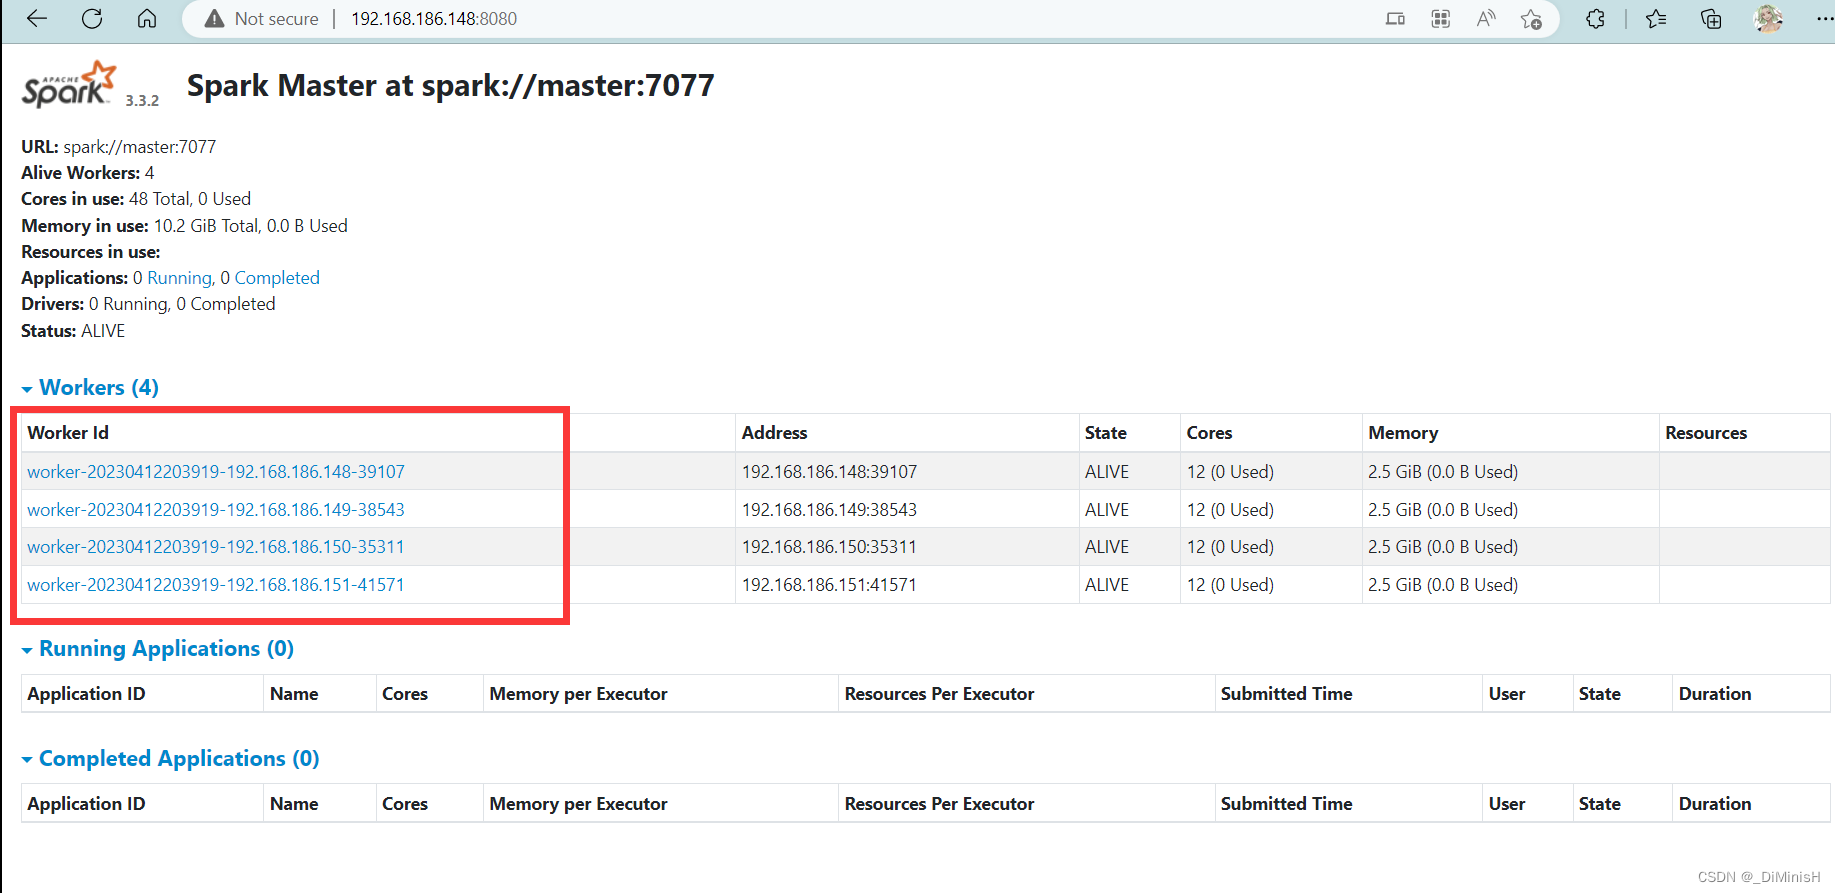Open worker 192.168.186.151-41571 link
The width and height of the screenshot is (1835, 893).
(216, 585)
